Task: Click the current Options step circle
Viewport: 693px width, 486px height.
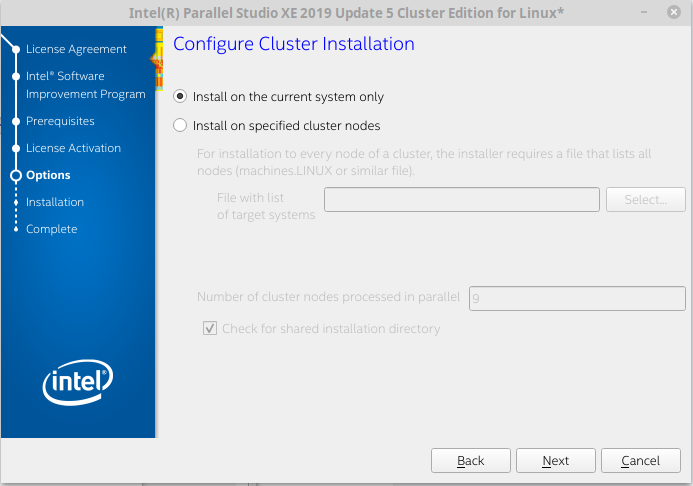Action: tap(16, 175)
